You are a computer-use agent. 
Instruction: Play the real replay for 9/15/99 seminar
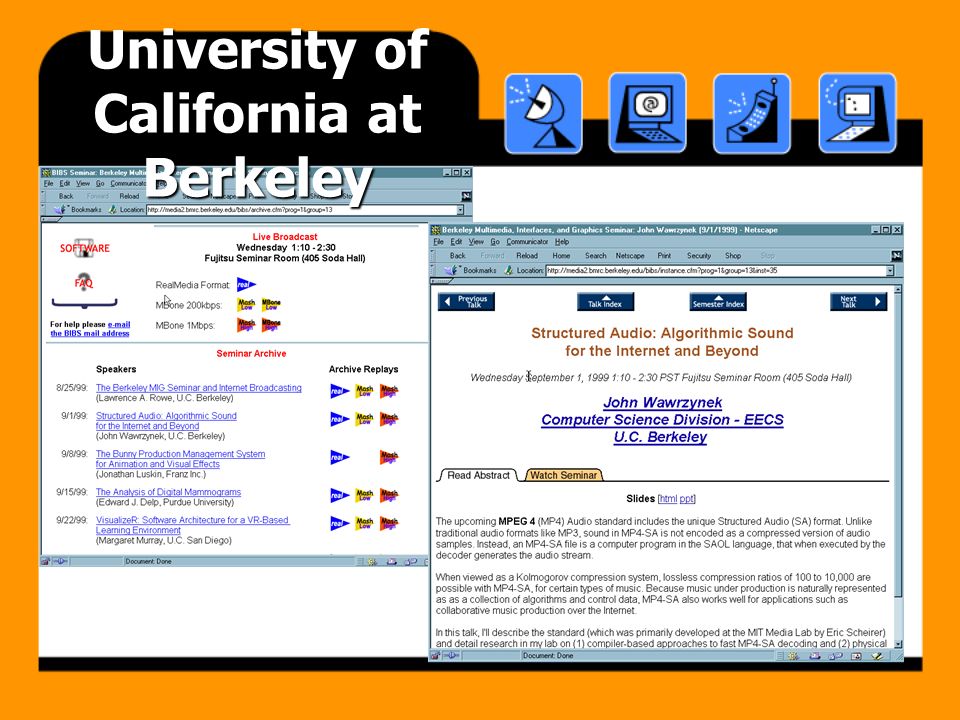click(340, 495)
